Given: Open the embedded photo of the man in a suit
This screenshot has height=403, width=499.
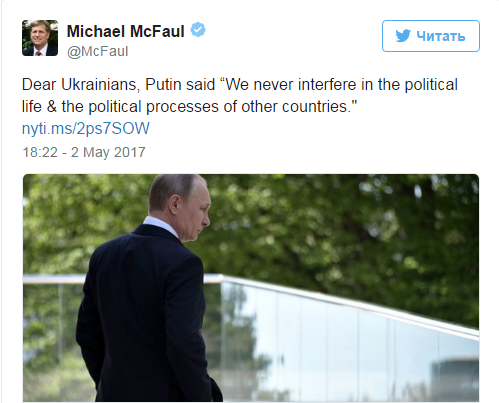Looking at the screenshot, I should point(251,288).
